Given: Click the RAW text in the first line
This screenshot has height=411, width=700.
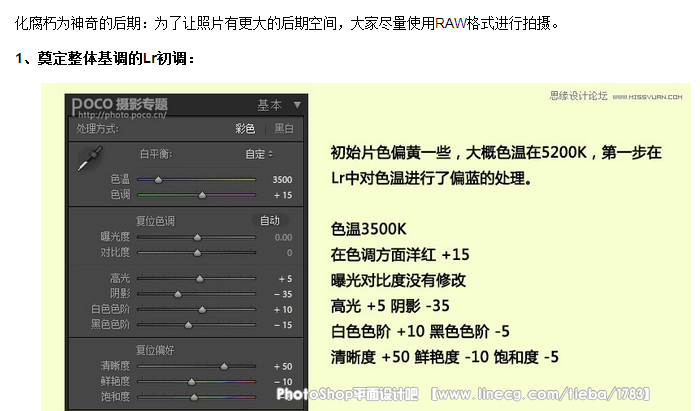Looking at the screenshot, I should click(x=450, y=23).
